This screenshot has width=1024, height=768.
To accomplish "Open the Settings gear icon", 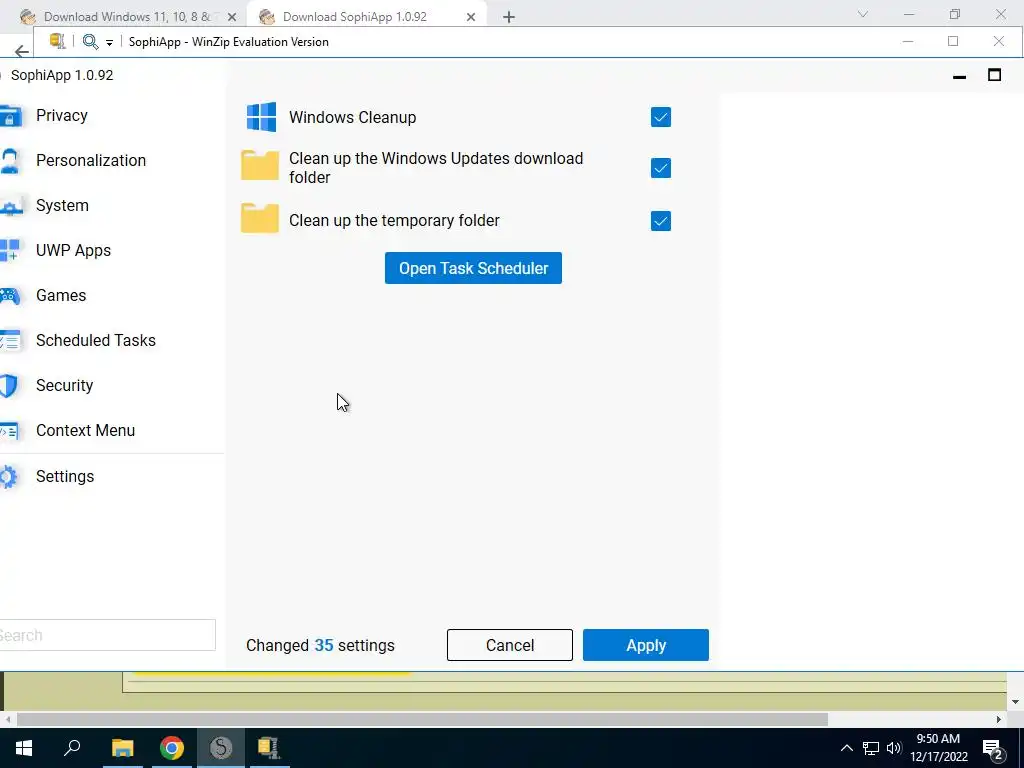I will 8,477.
